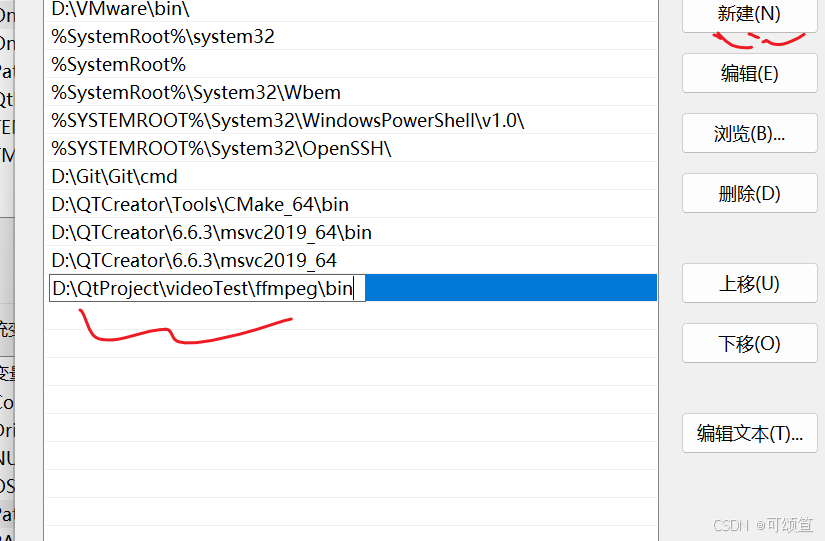
Task: Open the 浏览(B)... folder browser
Action: click(x=750, y=133)
